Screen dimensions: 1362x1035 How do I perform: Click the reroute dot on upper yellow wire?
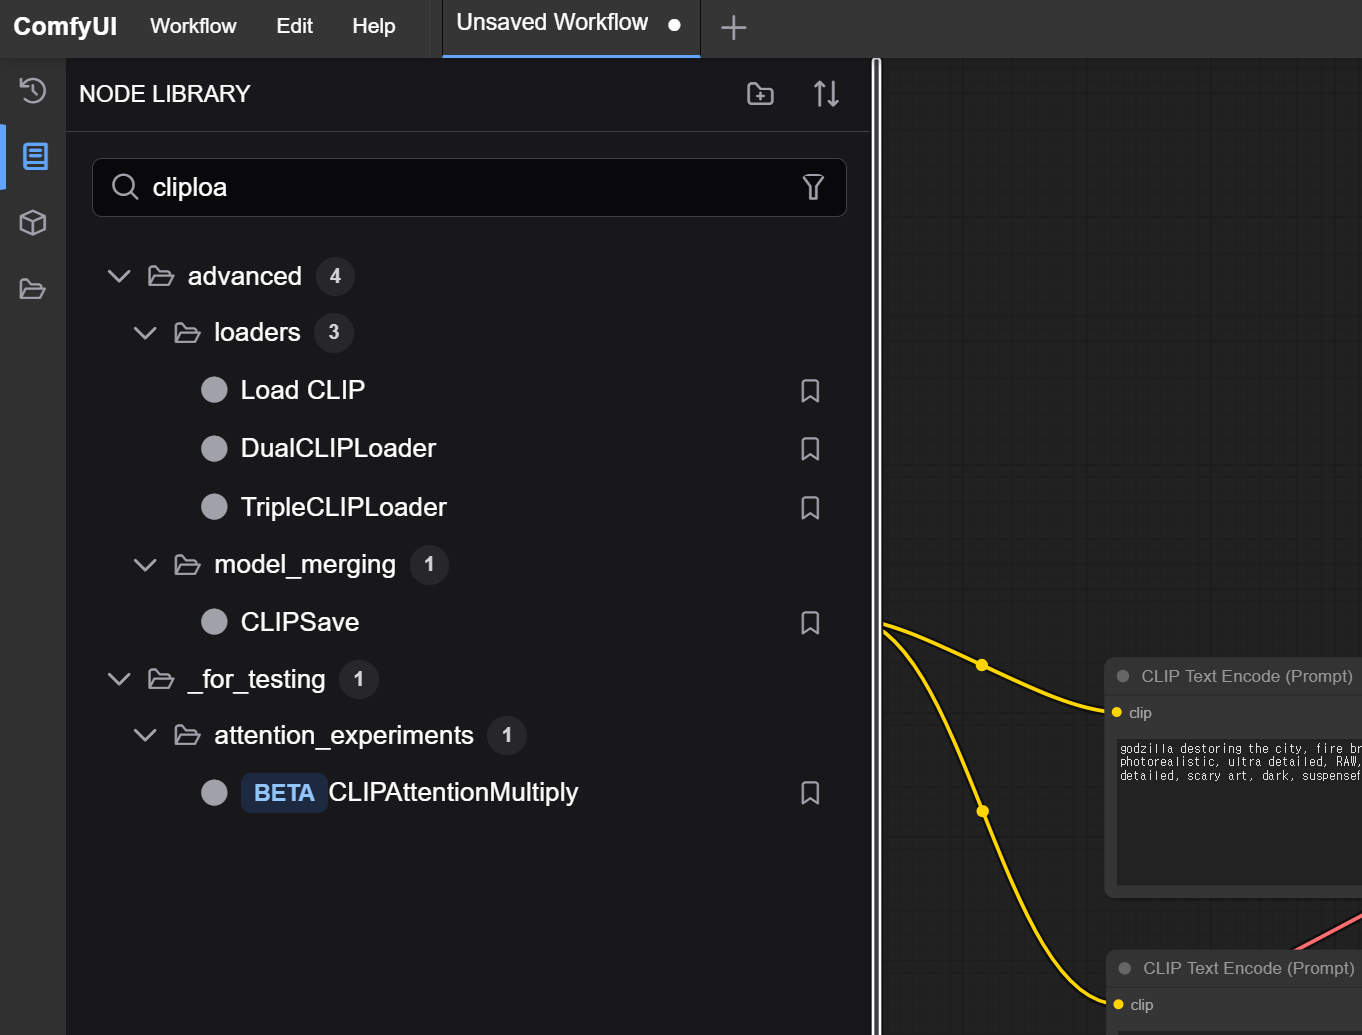982,665
